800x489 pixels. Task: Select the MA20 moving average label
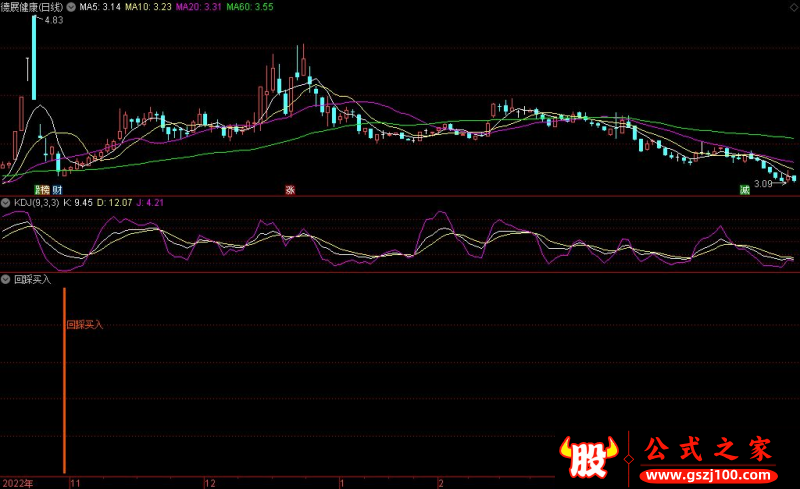pyautogui.click(x=196, y=7)
